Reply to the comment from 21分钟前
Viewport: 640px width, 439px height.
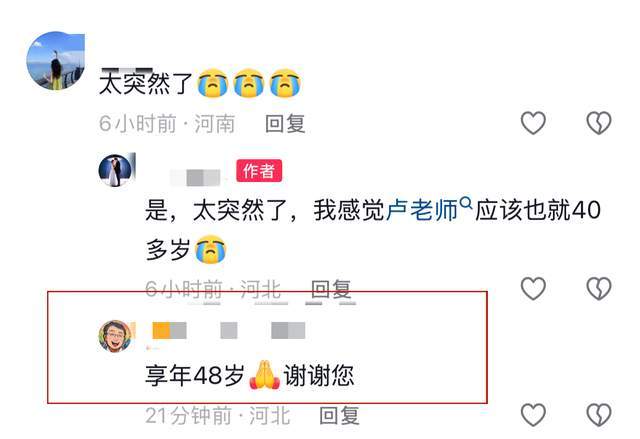(339, 416)
